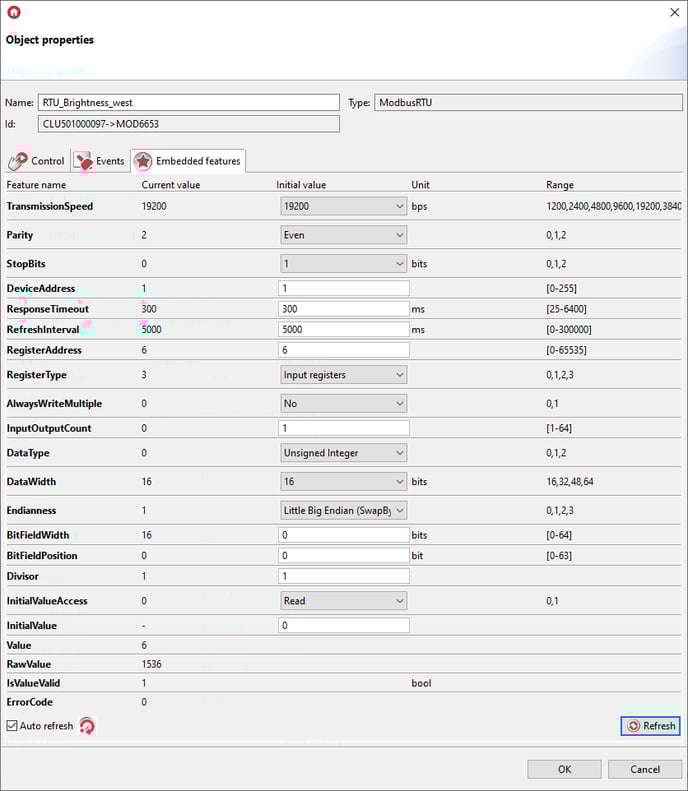Click the Embedded features star icon

(143, 161)
